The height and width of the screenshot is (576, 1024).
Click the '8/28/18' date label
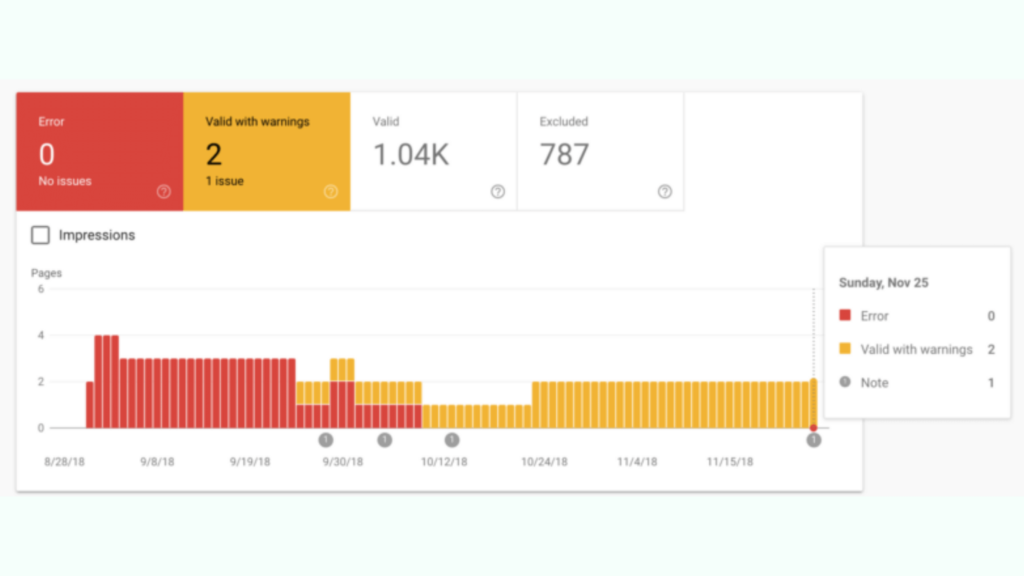(65, 462)
